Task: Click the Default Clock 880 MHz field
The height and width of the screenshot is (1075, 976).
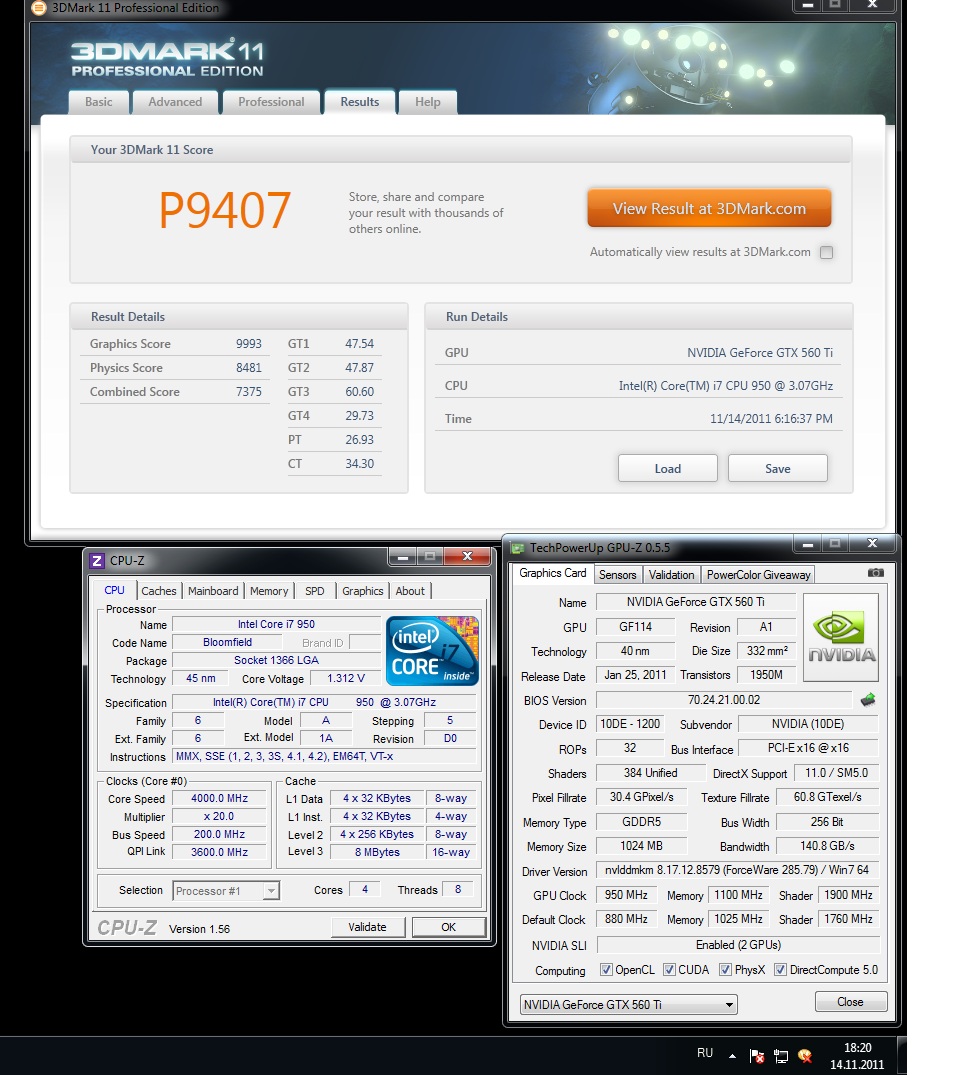Action: (626, 919)
